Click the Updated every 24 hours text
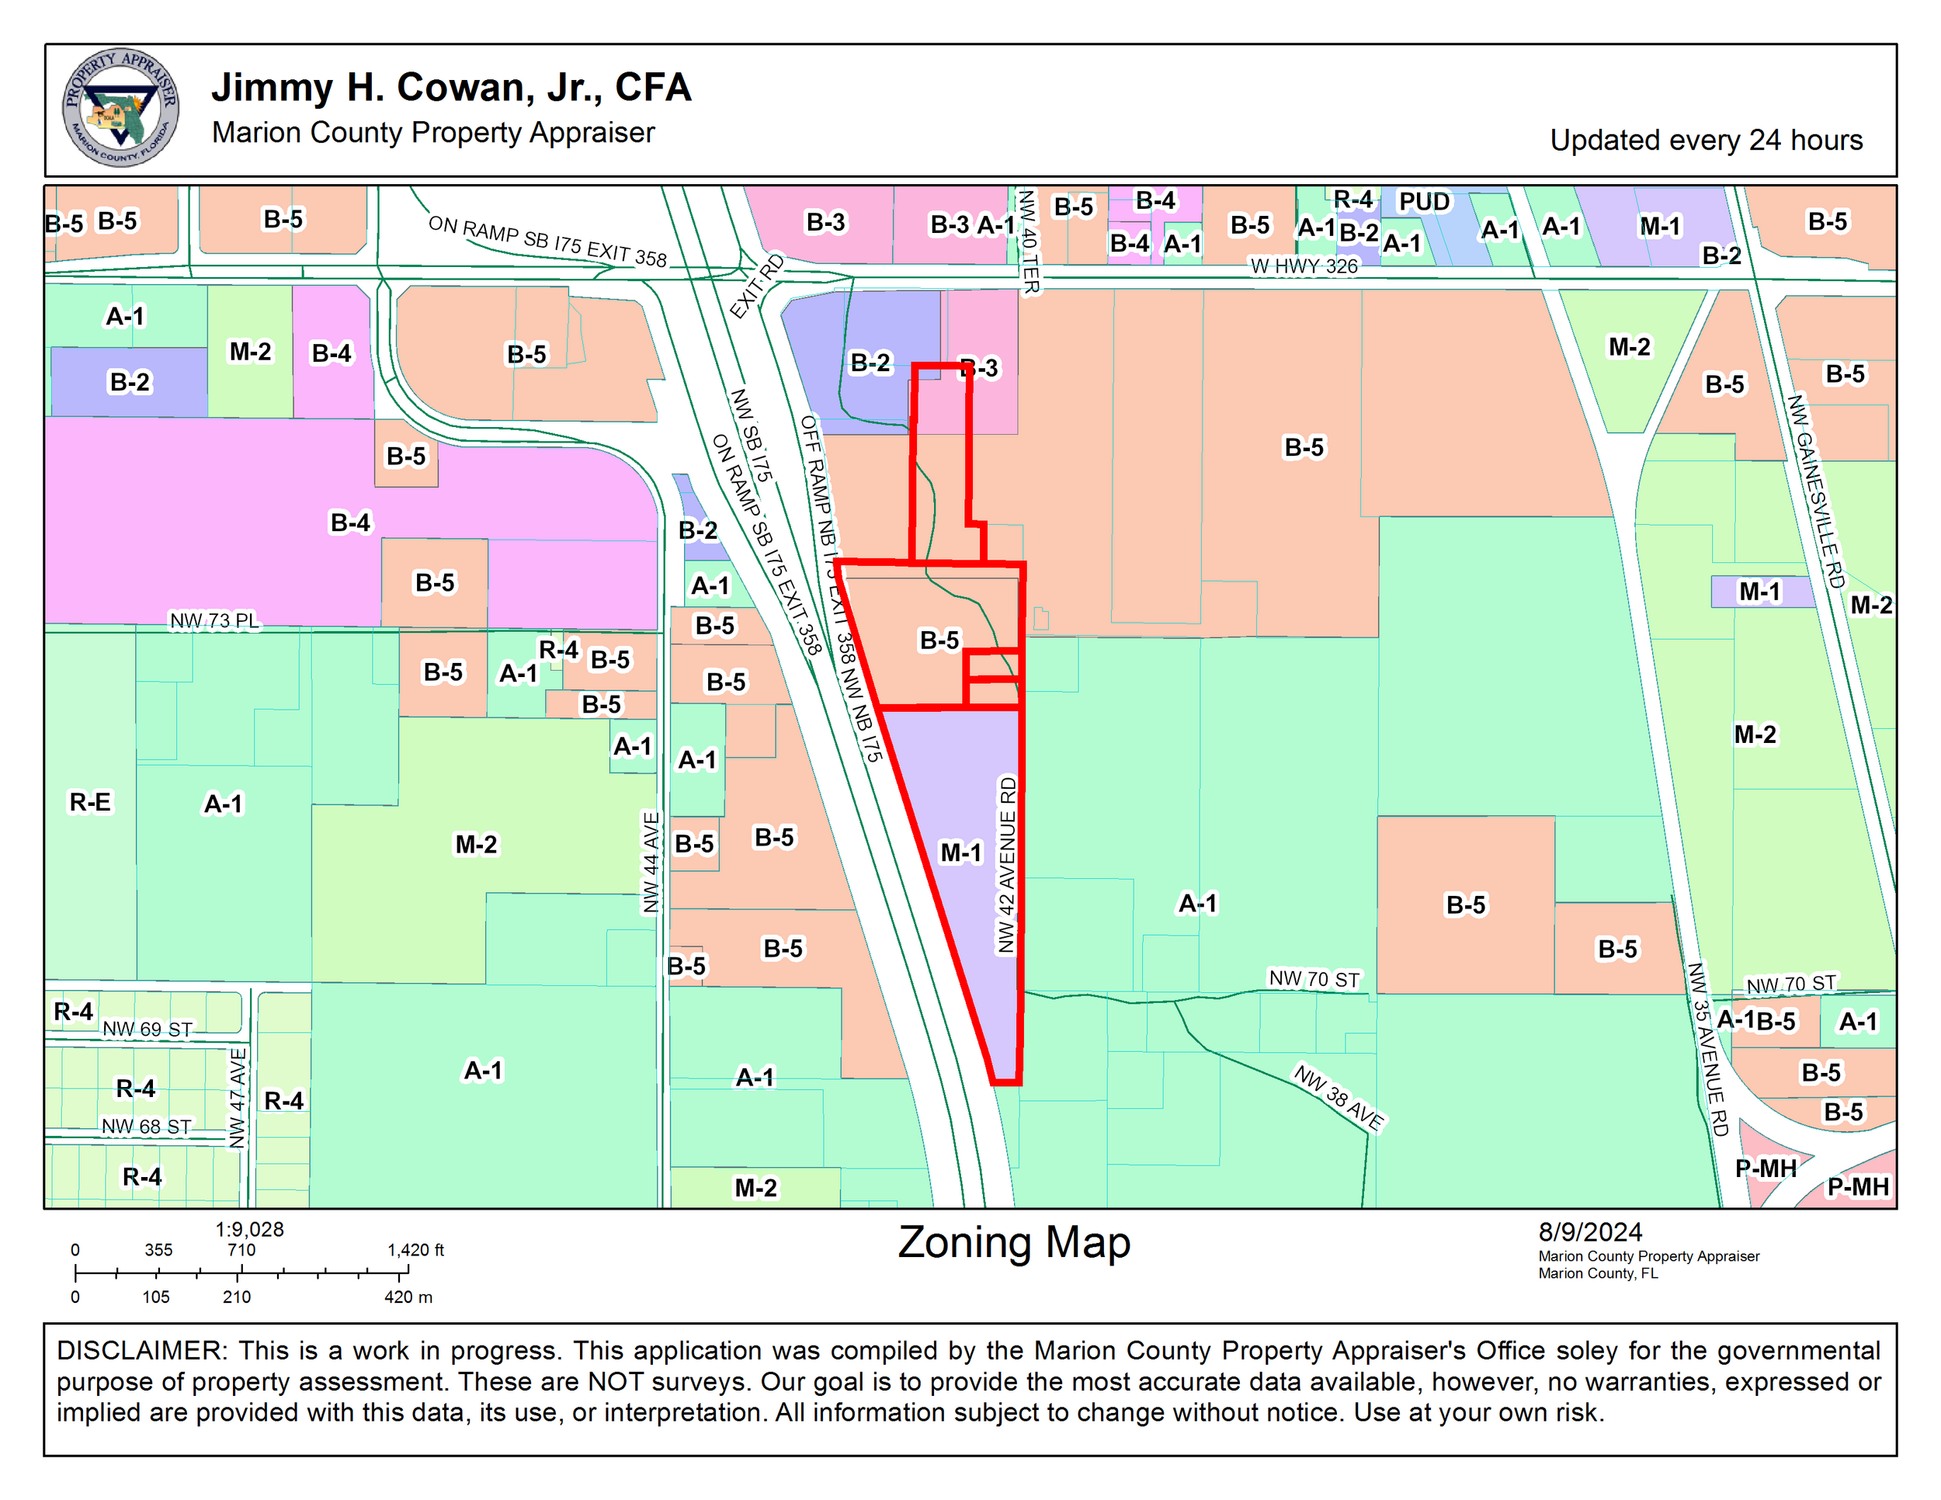Screen dimensions: 1941x1500 pyautogui.click(x=1706, y=140)
